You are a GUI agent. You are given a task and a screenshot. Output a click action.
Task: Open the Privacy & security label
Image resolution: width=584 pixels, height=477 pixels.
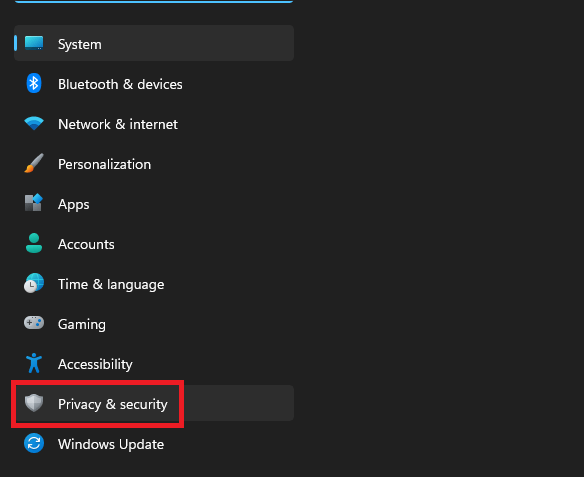coord(112,404)
